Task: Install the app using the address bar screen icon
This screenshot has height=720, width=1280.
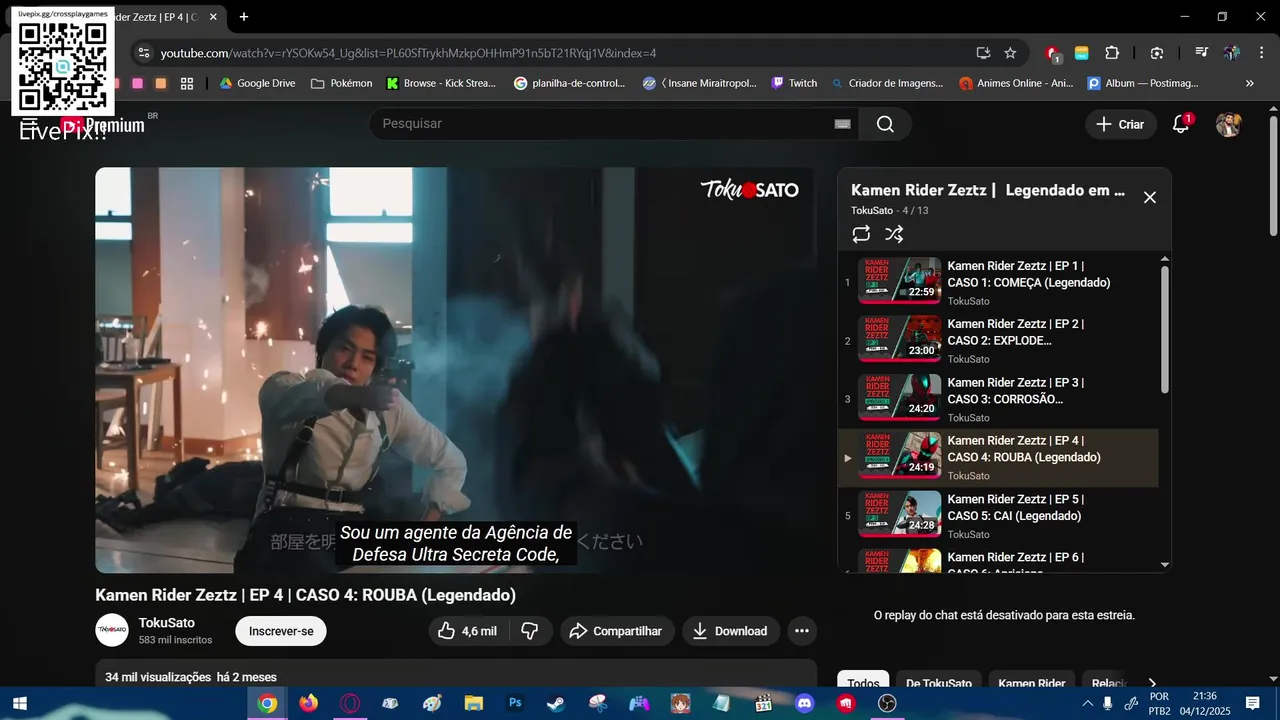Action: pyautogui.click(x=983, y=53)
